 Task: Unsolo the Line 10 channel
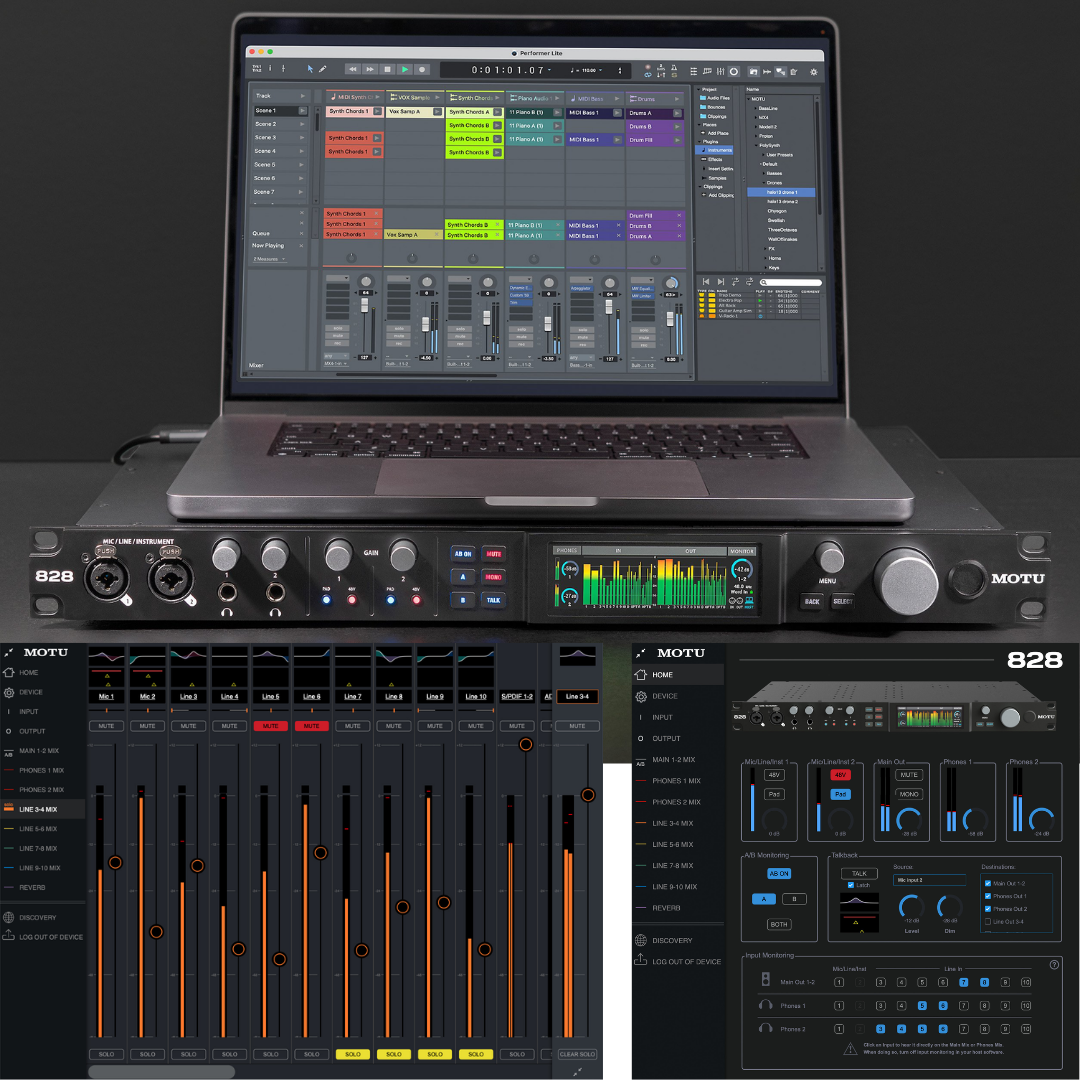(476, 1054)
